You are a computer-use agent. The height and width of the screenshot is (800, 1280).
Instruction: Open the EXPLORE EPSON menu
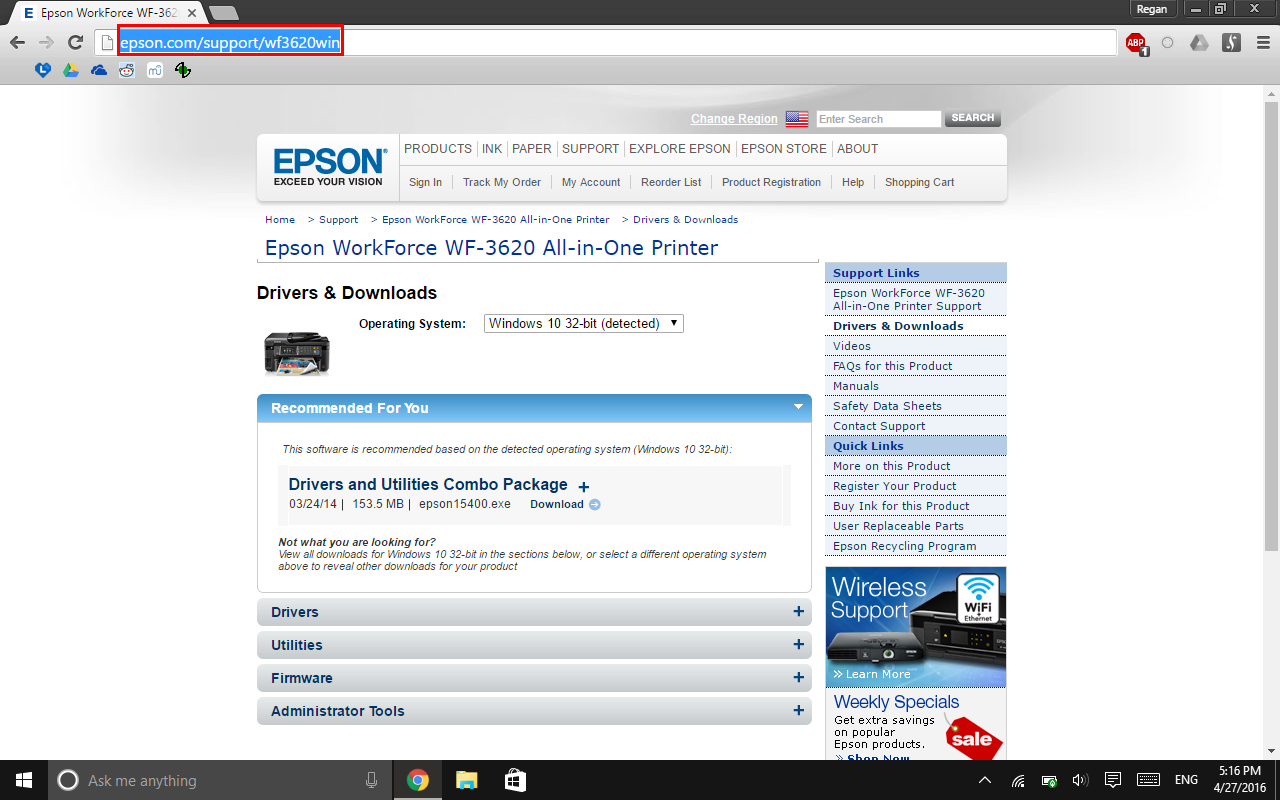coord(680,149)
